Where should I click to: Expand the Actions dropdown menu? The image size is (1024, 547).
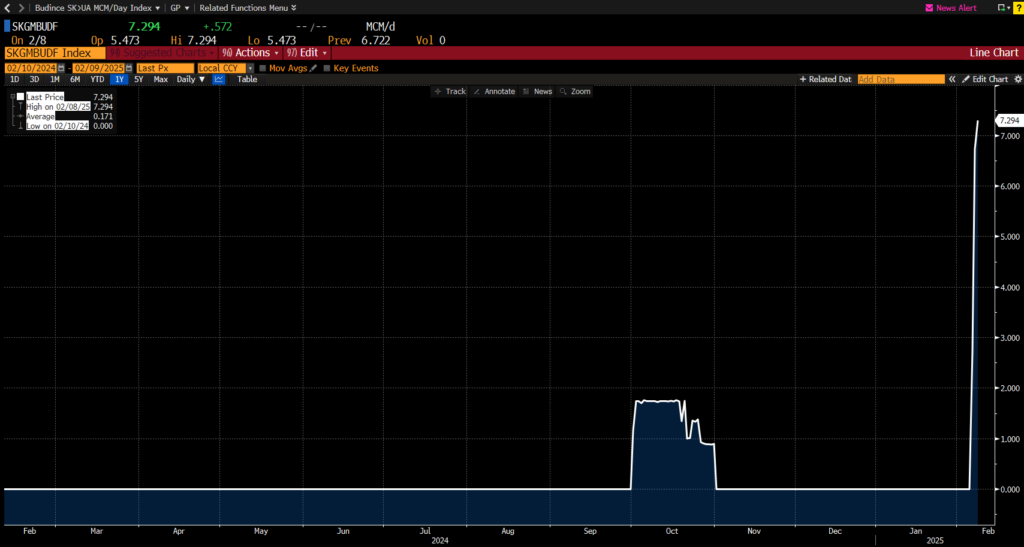[246, 52]
